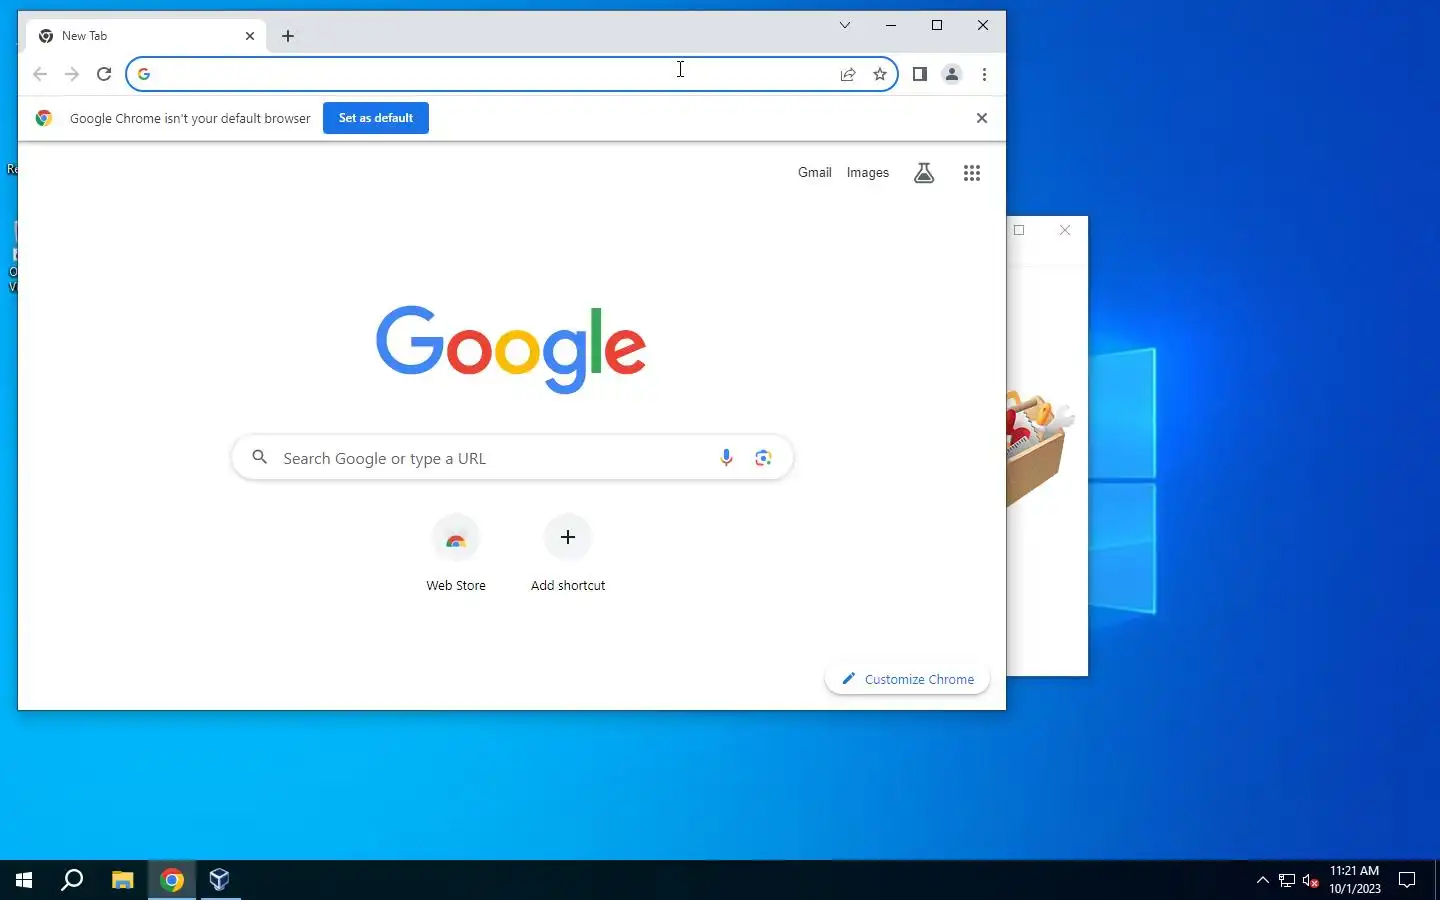Open the Windows Start menu

[x=24, y=880]
